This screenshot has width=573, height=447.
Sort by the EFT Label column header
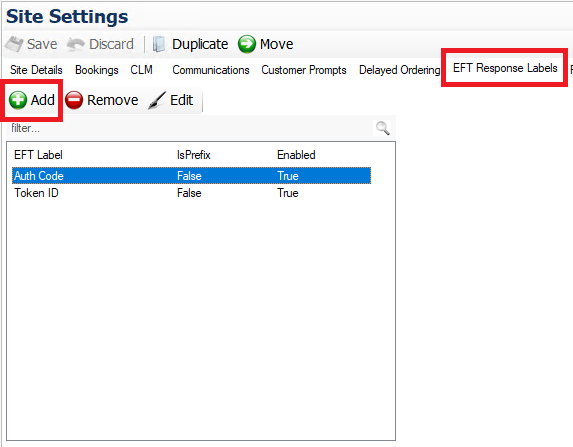coord(38,155)
